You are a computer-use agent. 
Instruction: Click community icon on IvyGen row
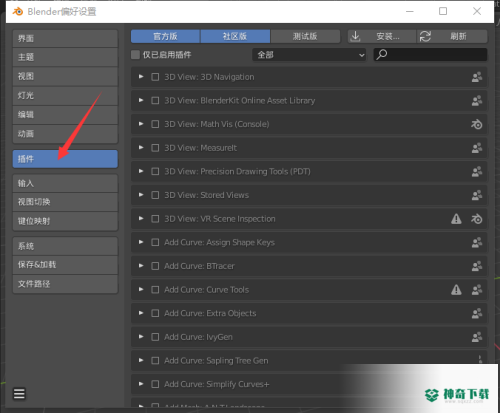pos(477,337)
